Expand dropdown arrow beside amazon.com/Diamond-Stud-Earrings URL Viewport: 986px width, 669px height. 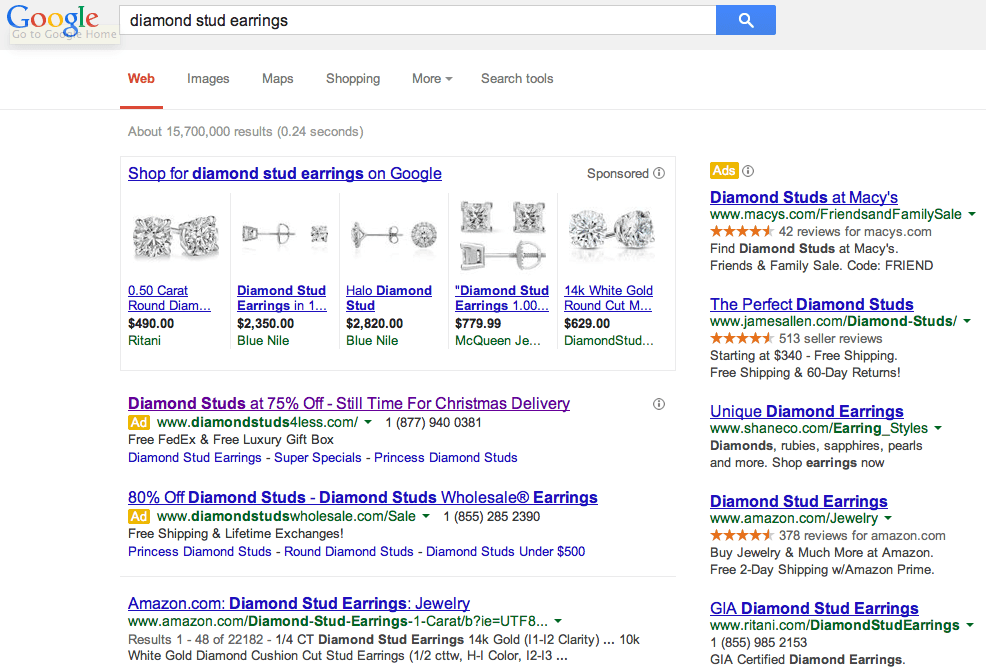pyautogui.click(x=558, y=622)
